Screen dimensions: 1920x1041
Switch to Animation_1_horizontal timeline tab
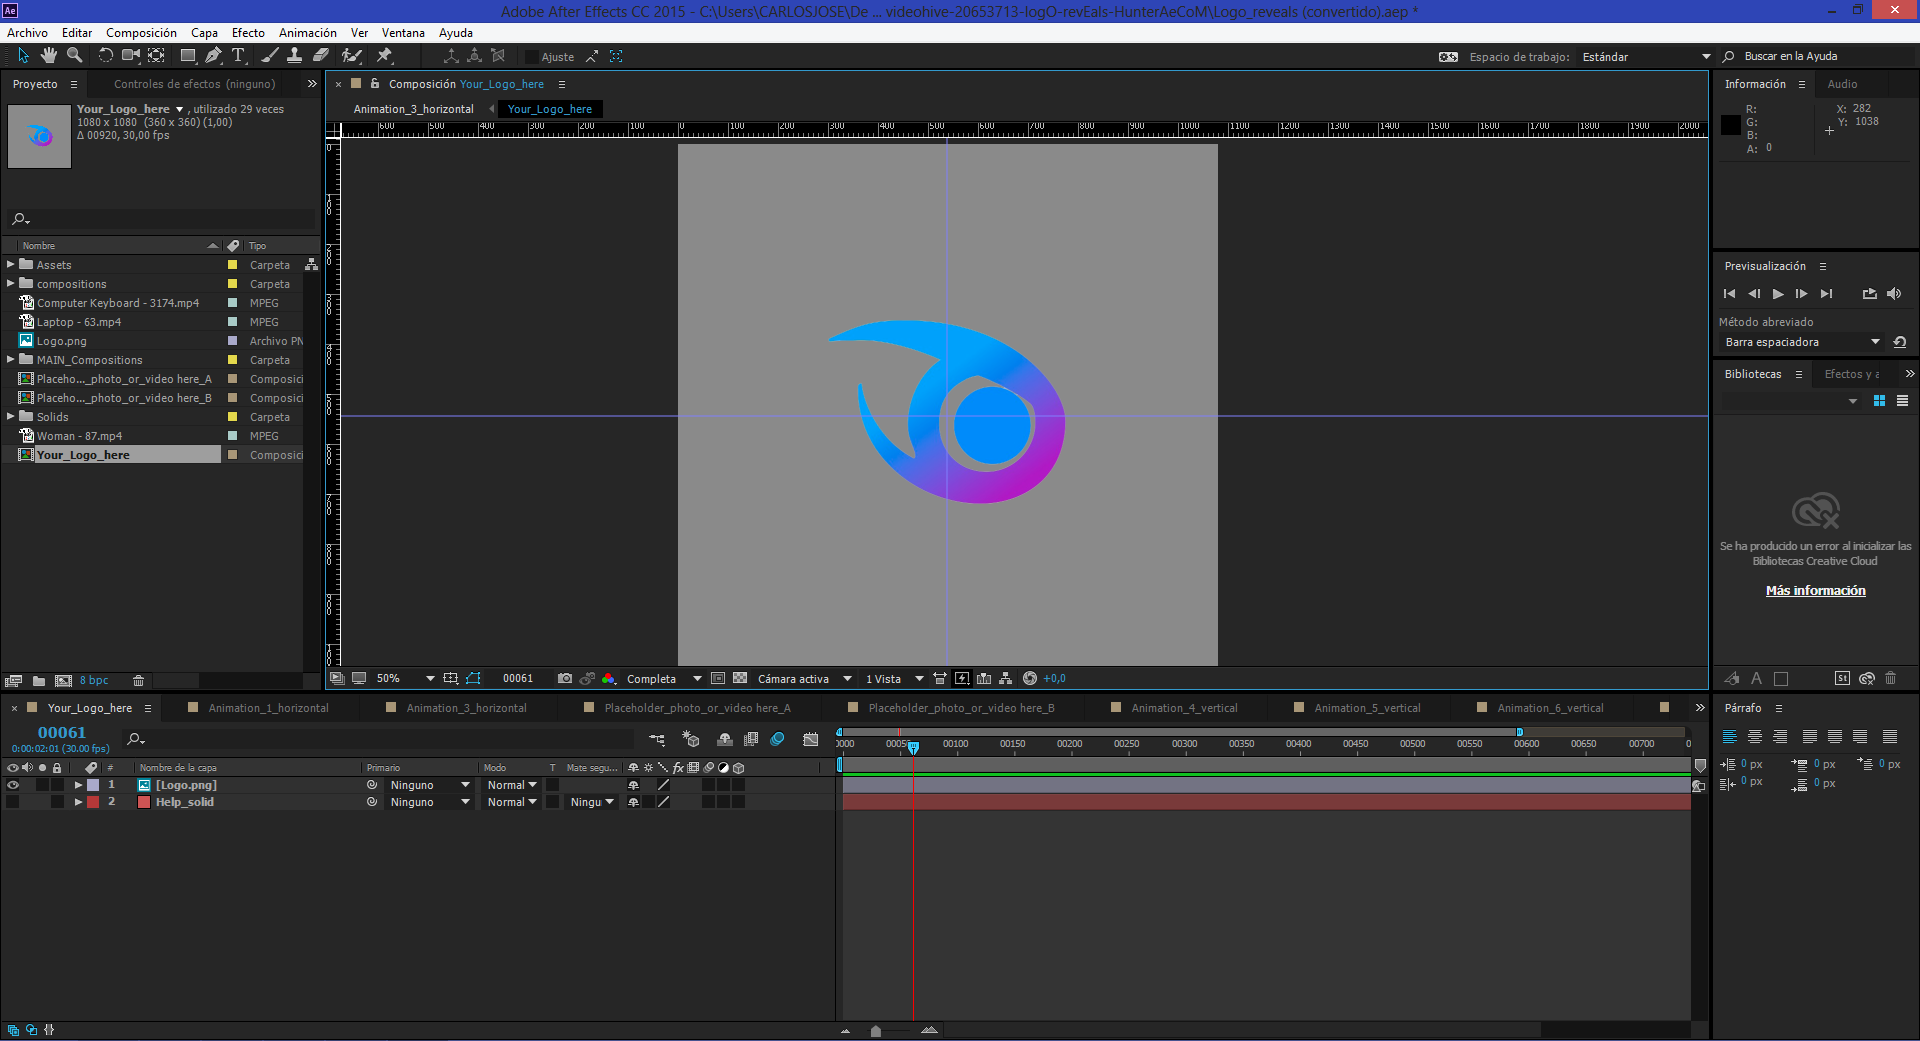(268, 708)
